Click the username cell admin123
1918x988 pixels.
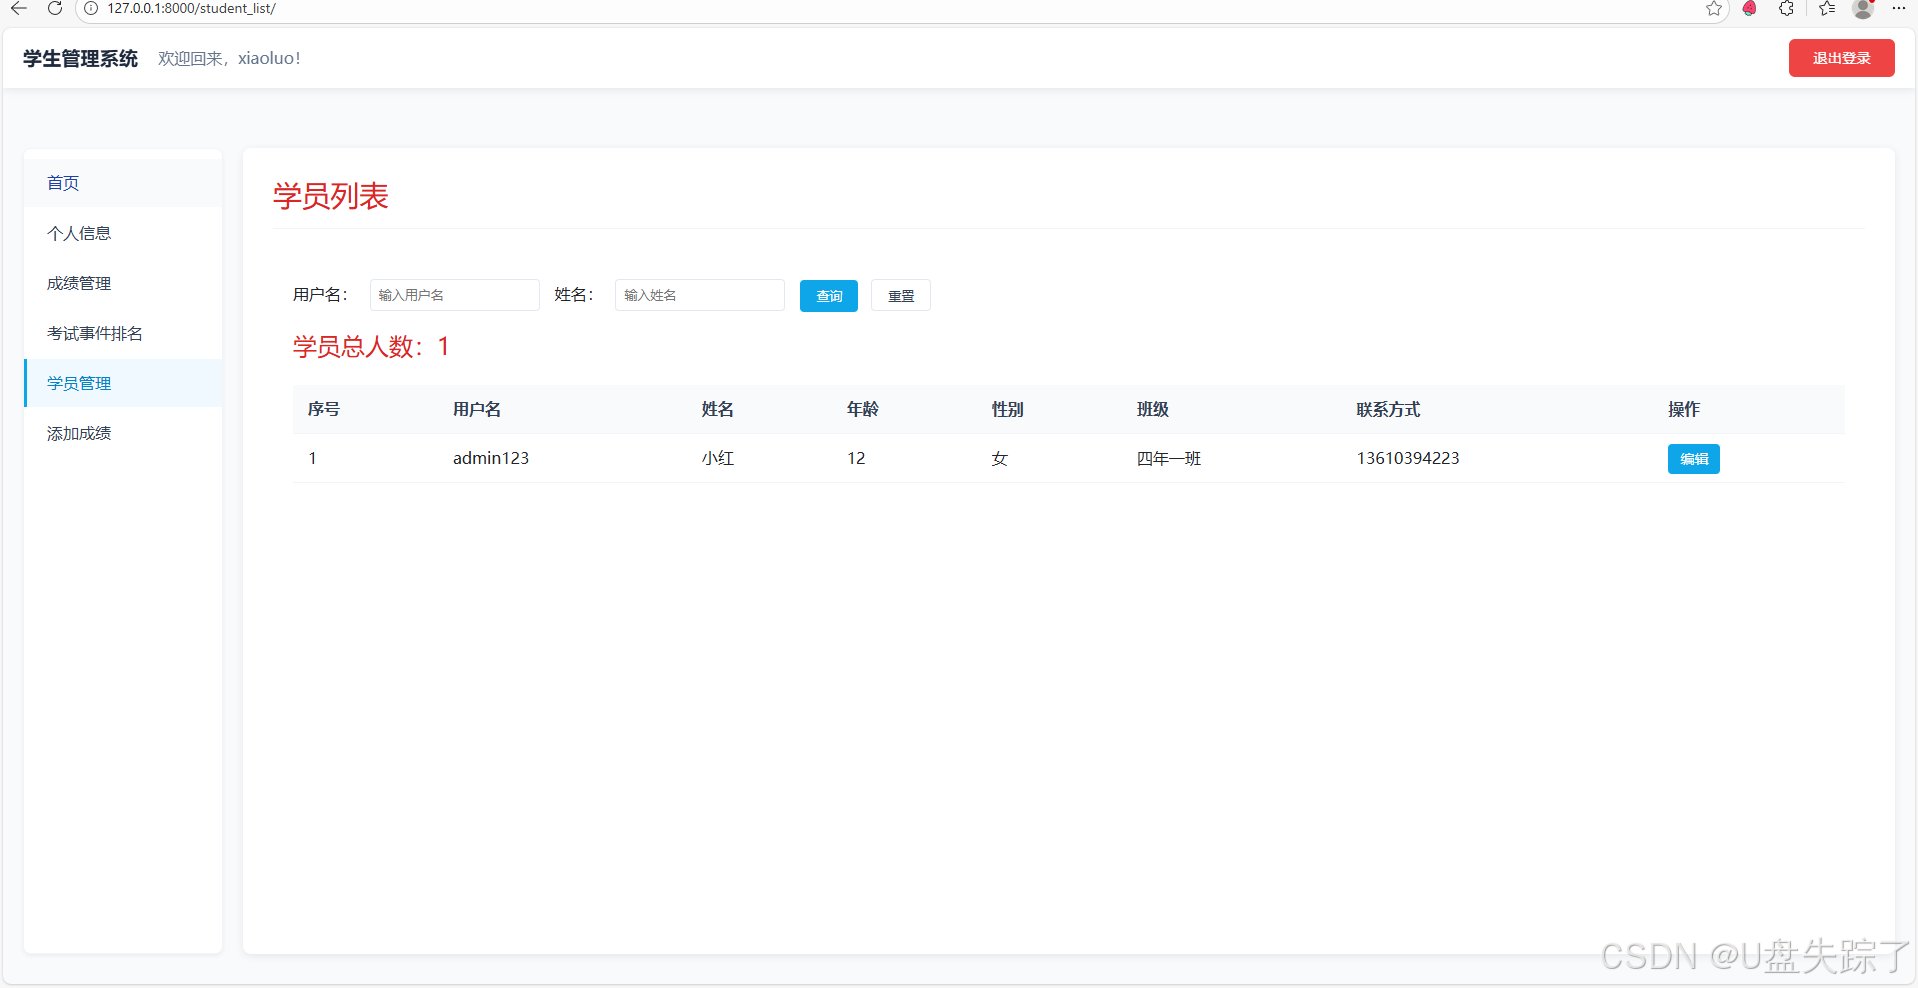click(491, 458)
